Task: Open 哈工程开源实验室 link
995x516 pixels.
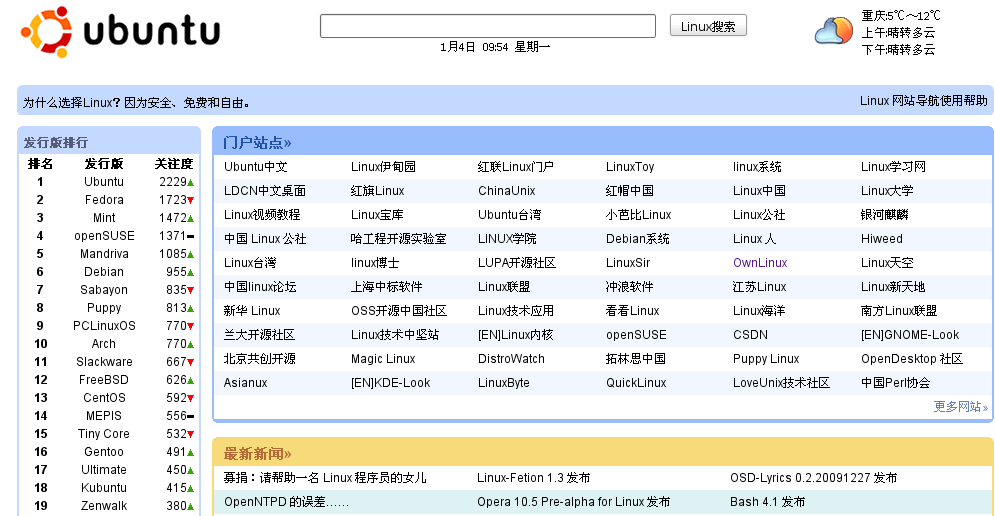Action: pos(399,239)
